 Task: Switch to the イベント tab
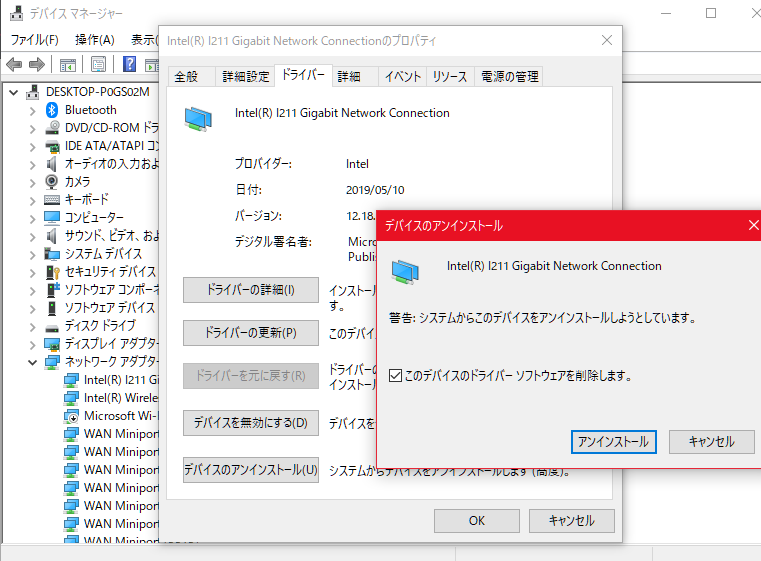pyautogui.click(x=402, y=77)
